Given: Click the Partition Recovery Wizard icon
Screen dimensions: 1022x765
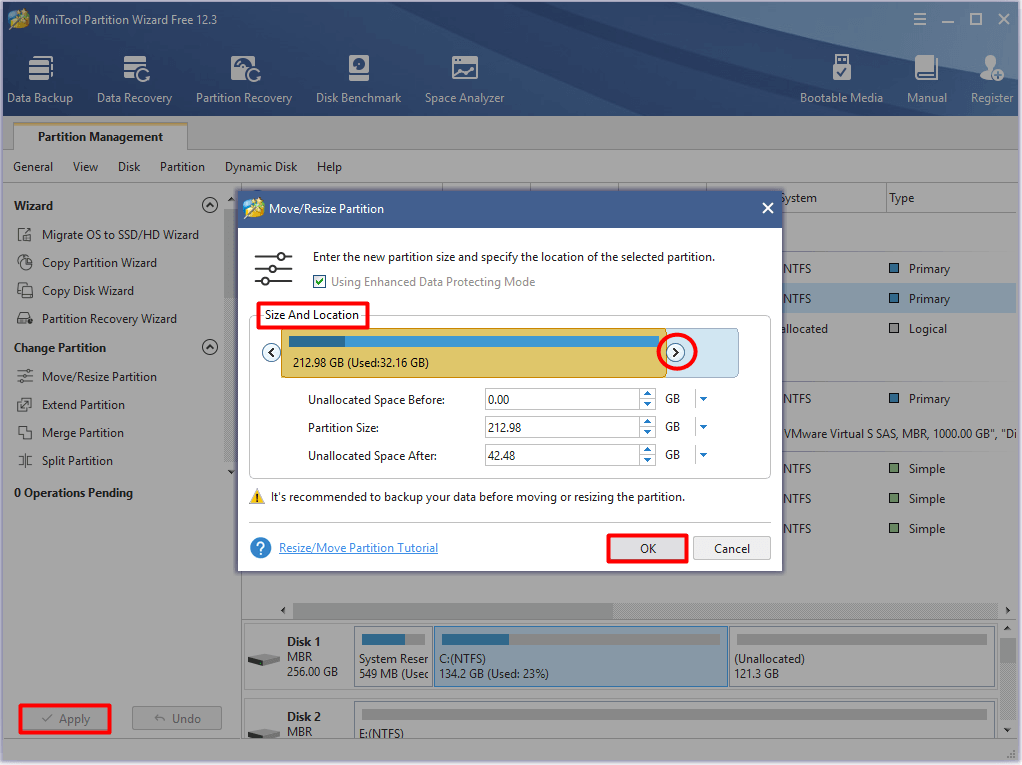Looking at the screenshot, I should click(25, 319).
